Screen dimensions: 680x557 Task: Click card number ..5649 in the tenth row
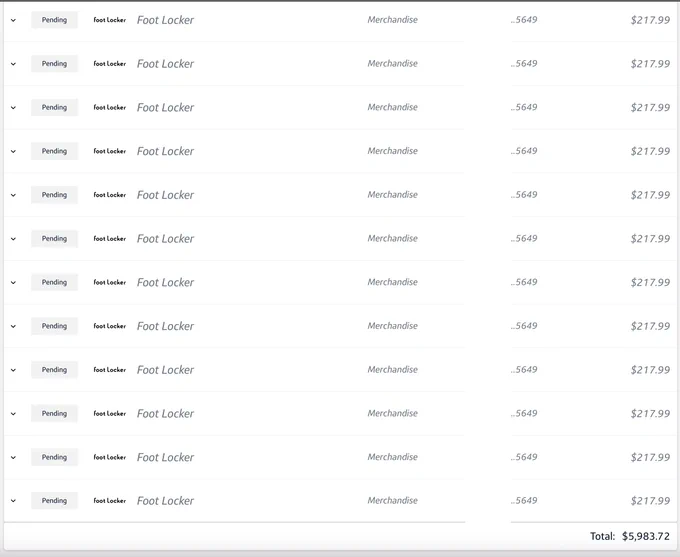[x=524, y=413]
